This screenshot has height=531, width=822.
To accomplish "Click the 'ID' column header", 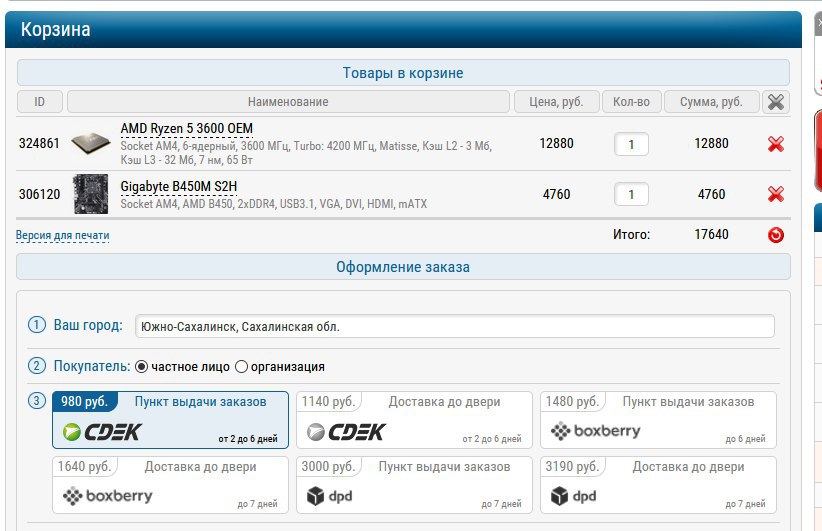I will [39, 102].
